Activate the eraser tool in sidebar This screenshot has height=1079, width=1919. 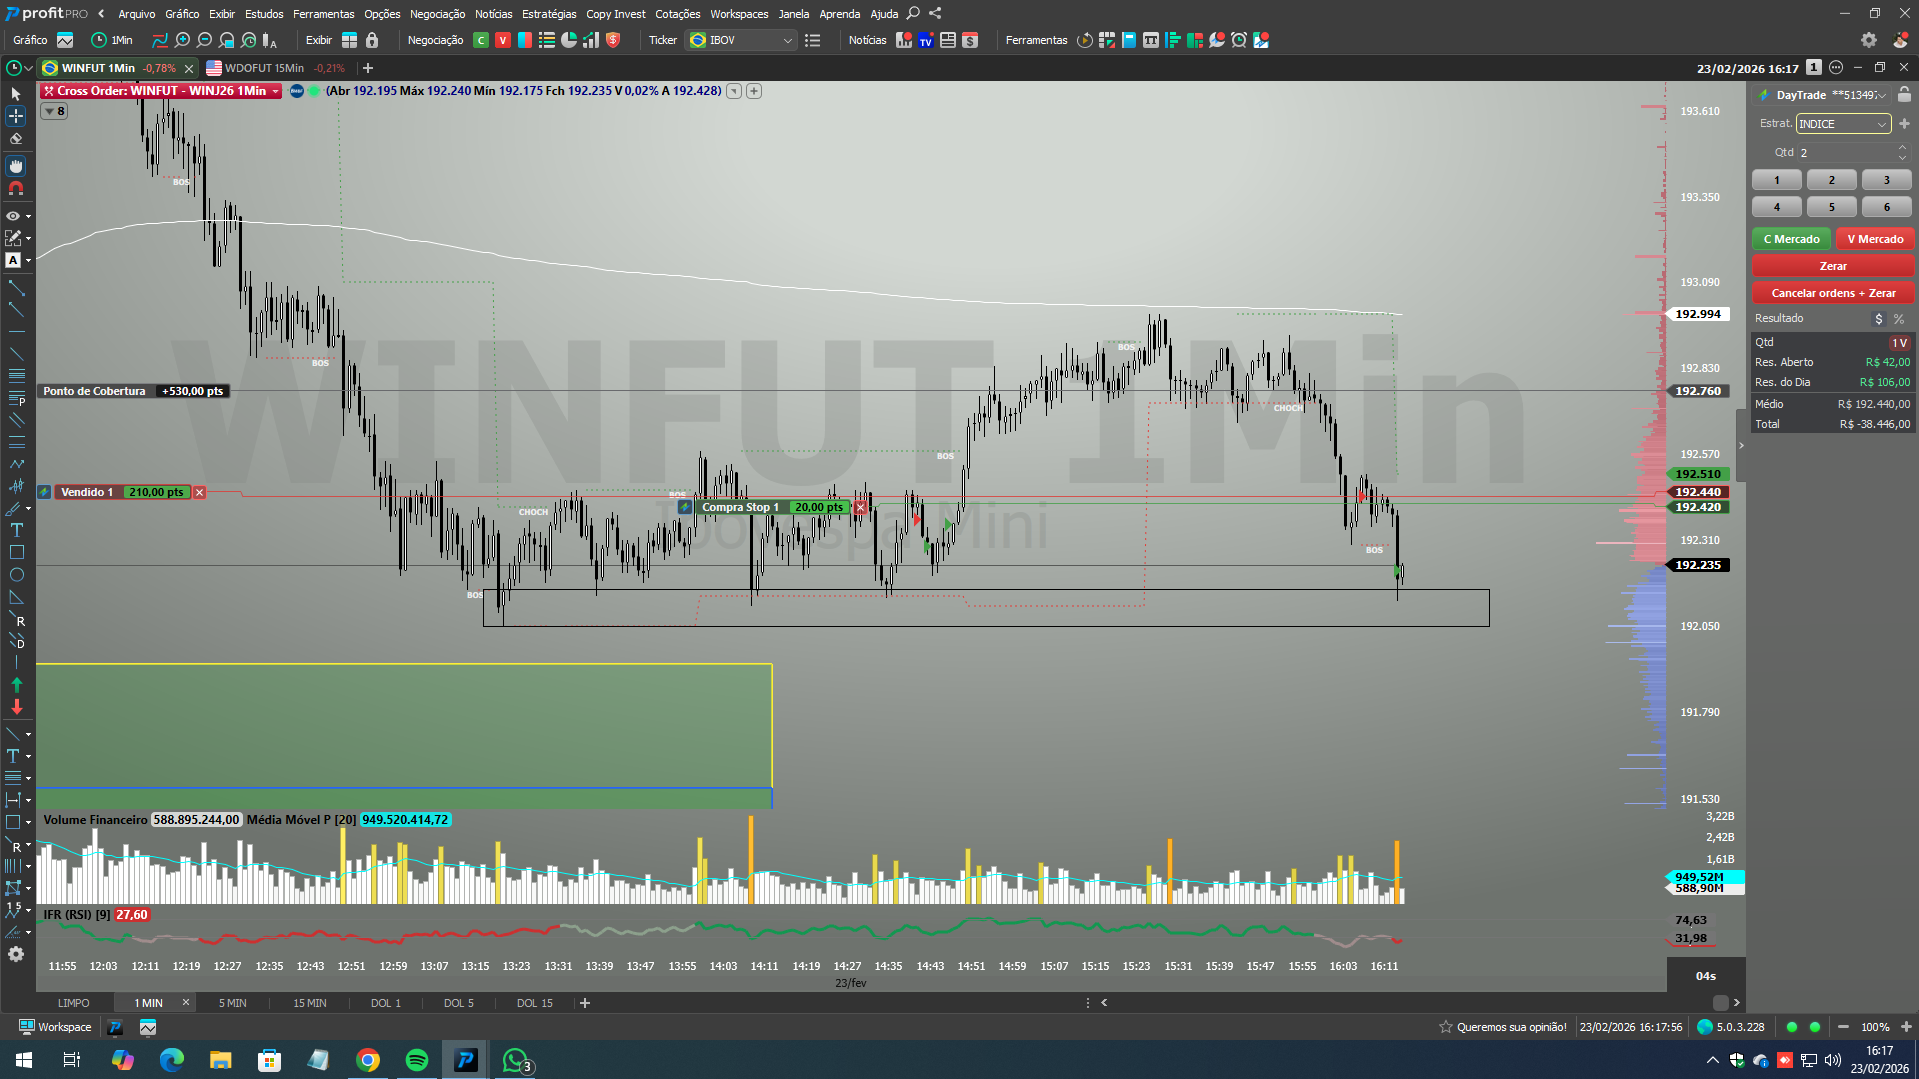coord(16,139)
